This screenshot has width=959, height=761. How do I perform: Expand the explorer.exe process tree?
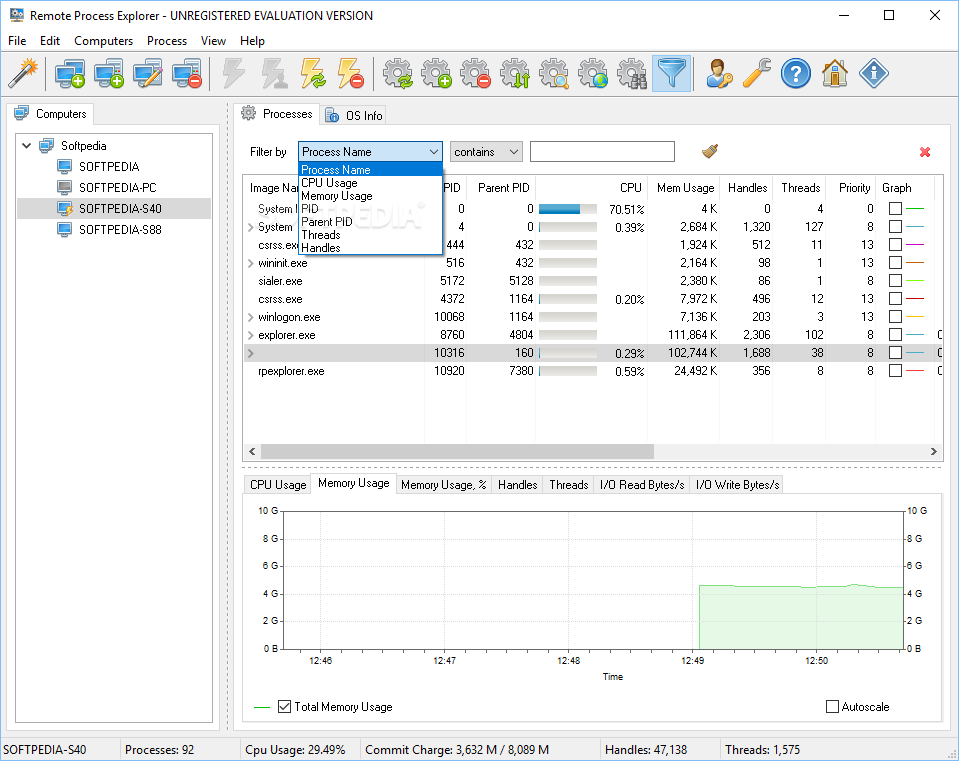[x=251, y=335]
